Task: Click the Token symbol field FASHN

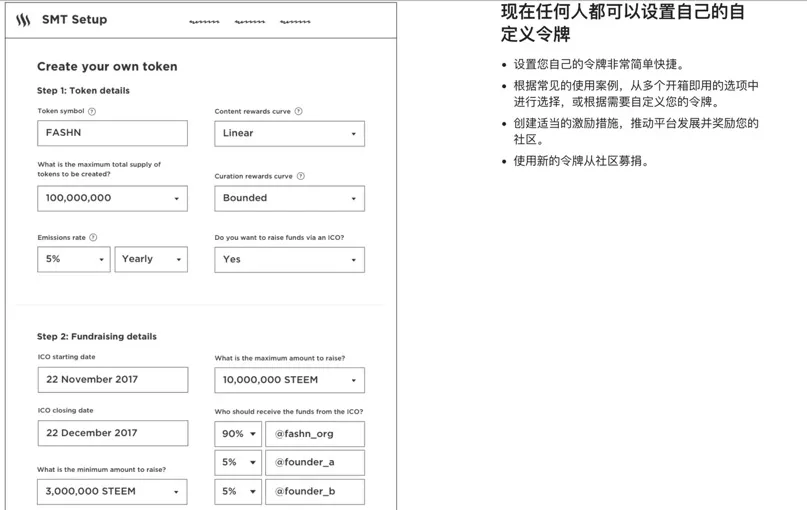Action: click(112, 133)
